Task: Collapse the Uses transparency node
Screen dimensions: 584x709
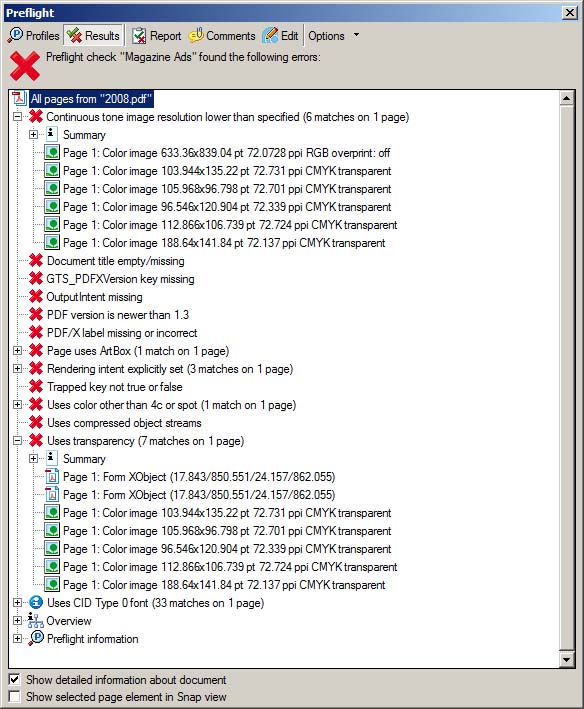Action: coord(17,441)
